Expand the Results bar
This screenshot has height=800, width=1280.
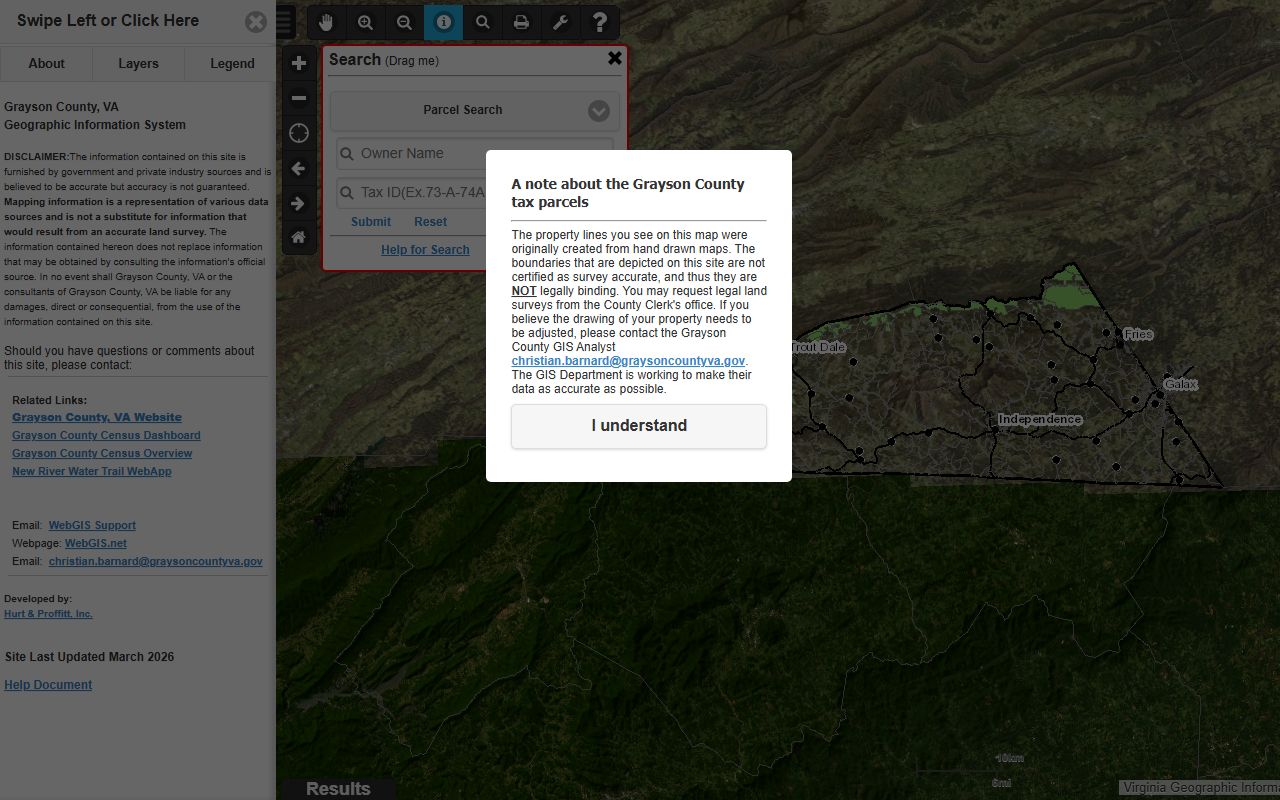coord(338,789)
